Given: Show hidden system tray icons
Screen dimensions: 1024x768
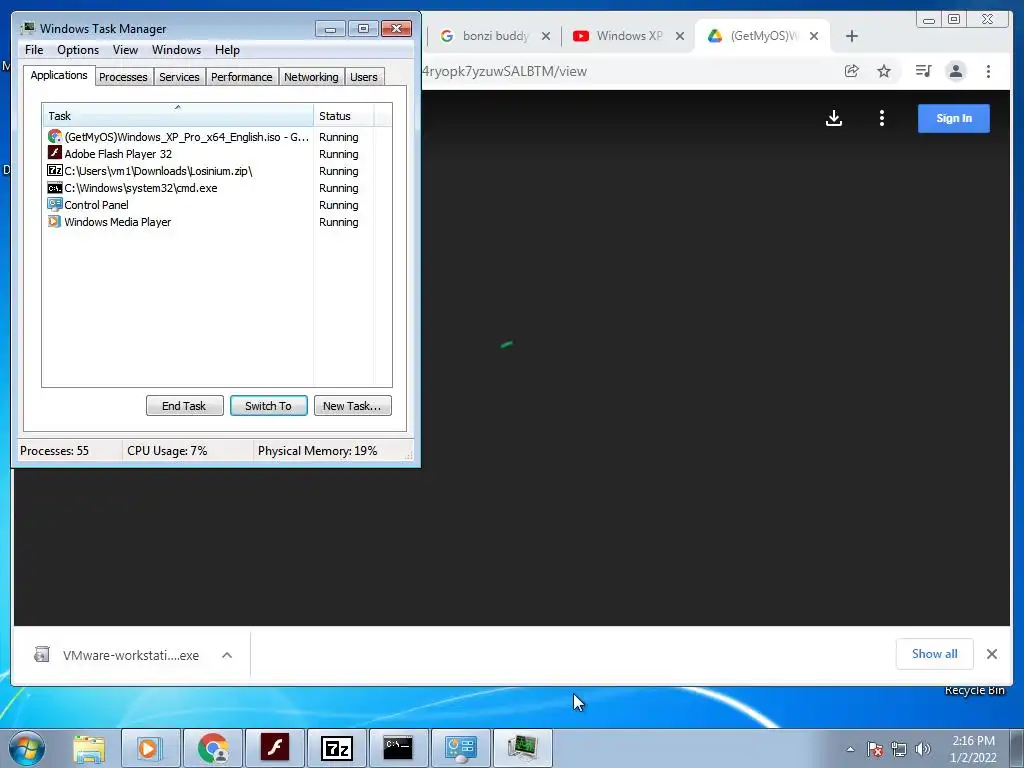Looking at the screenshot, I should (850, 749).
